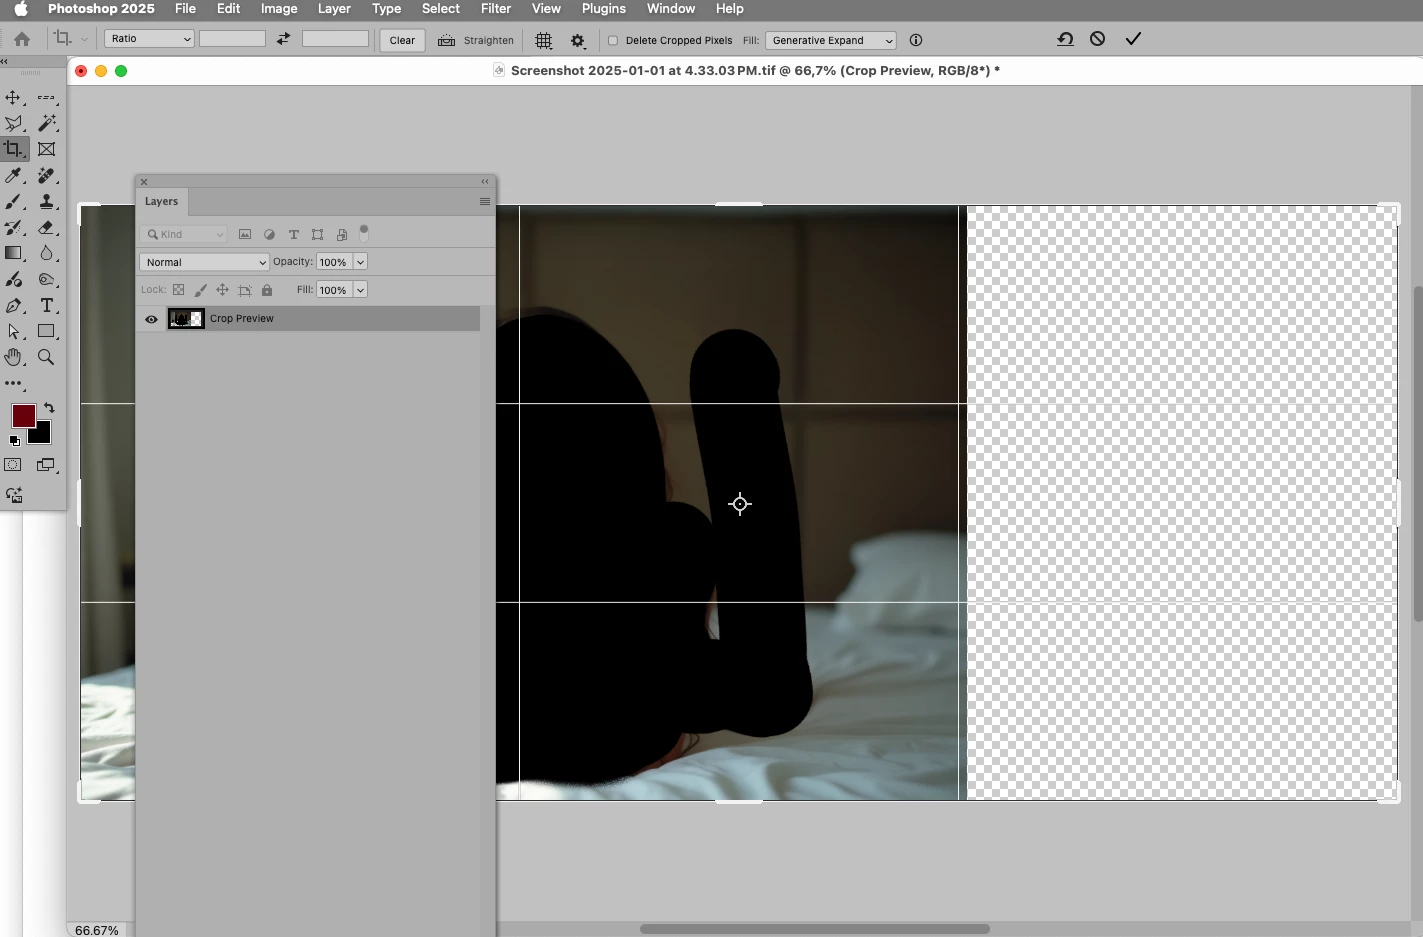Image resolution: width=1423 pixels, height=937 pixels.
Task: Open the Ratio preset dropdown
Action: click(150, 39)
